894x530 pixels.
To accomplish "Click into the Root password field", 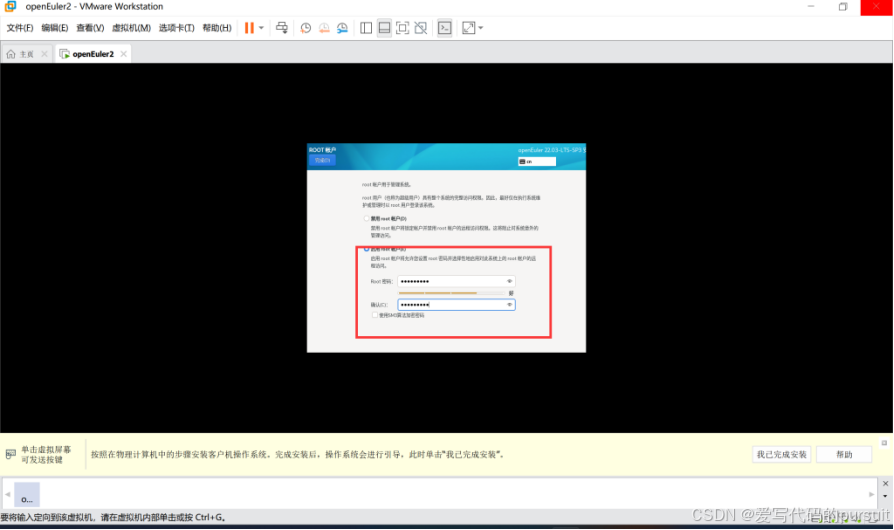I will point(456,281).
